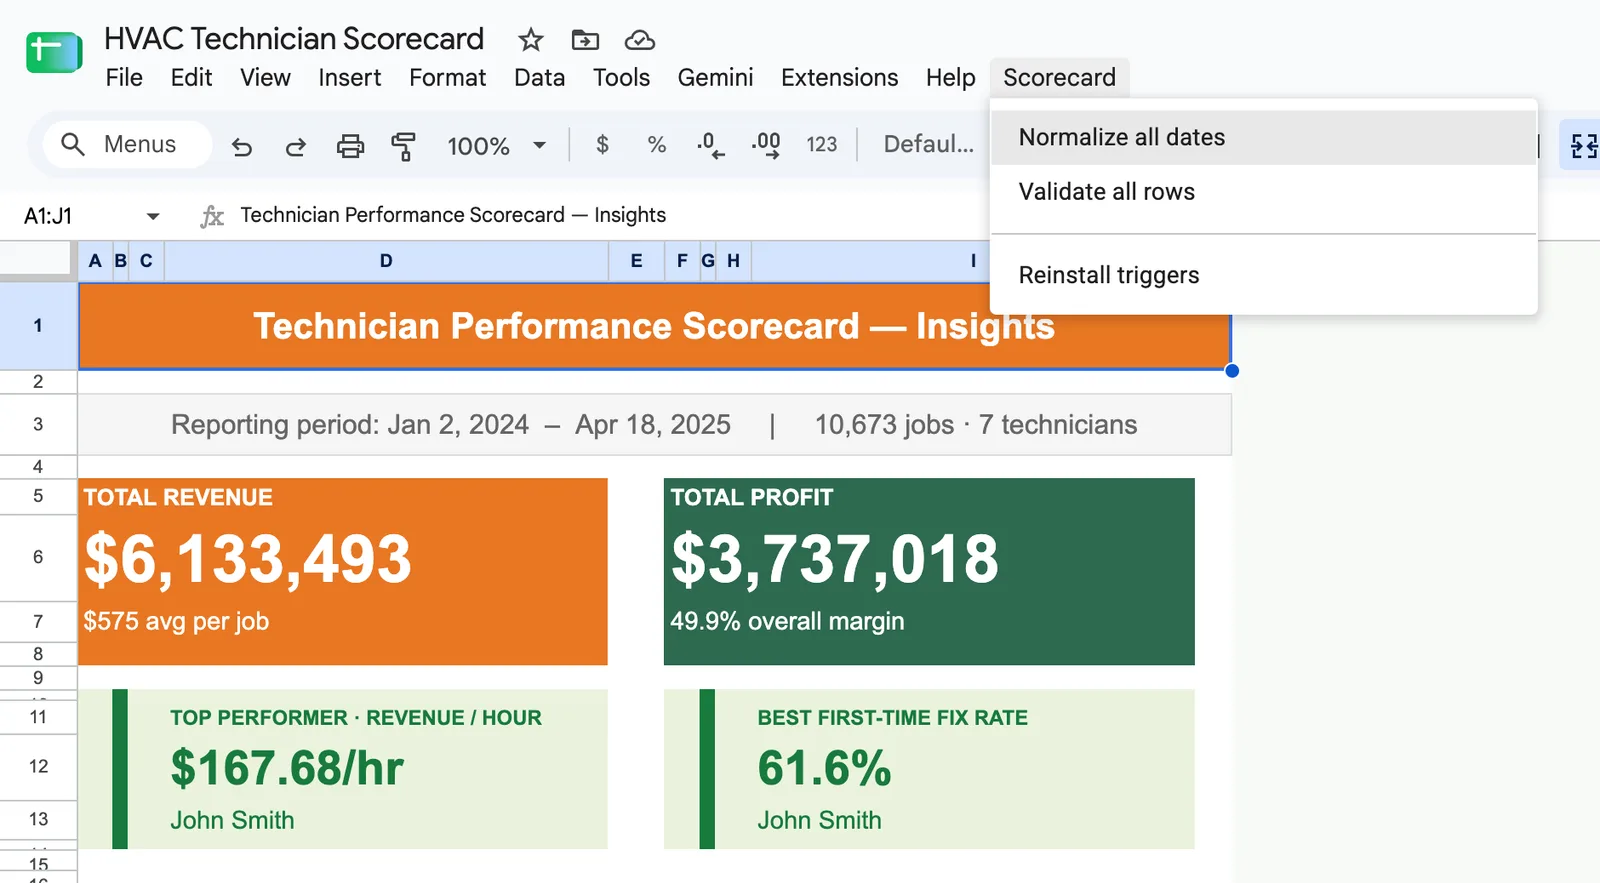
Task: Activate the paint format tool
Action: pyautogui.click(x=403, y=146)
